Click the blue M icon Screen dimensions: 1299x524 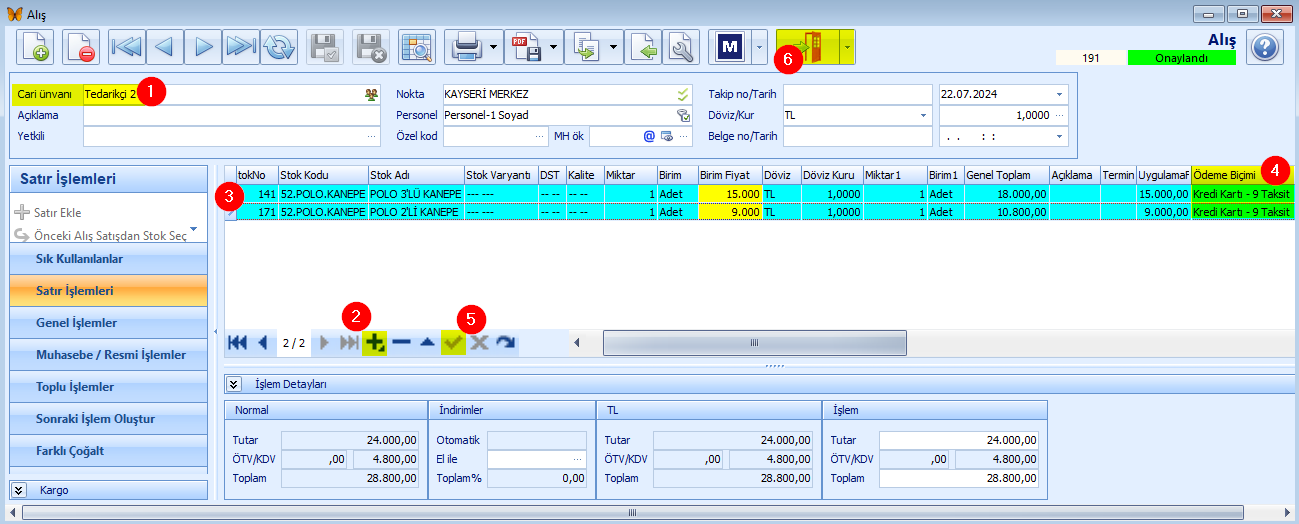(729, 47)
